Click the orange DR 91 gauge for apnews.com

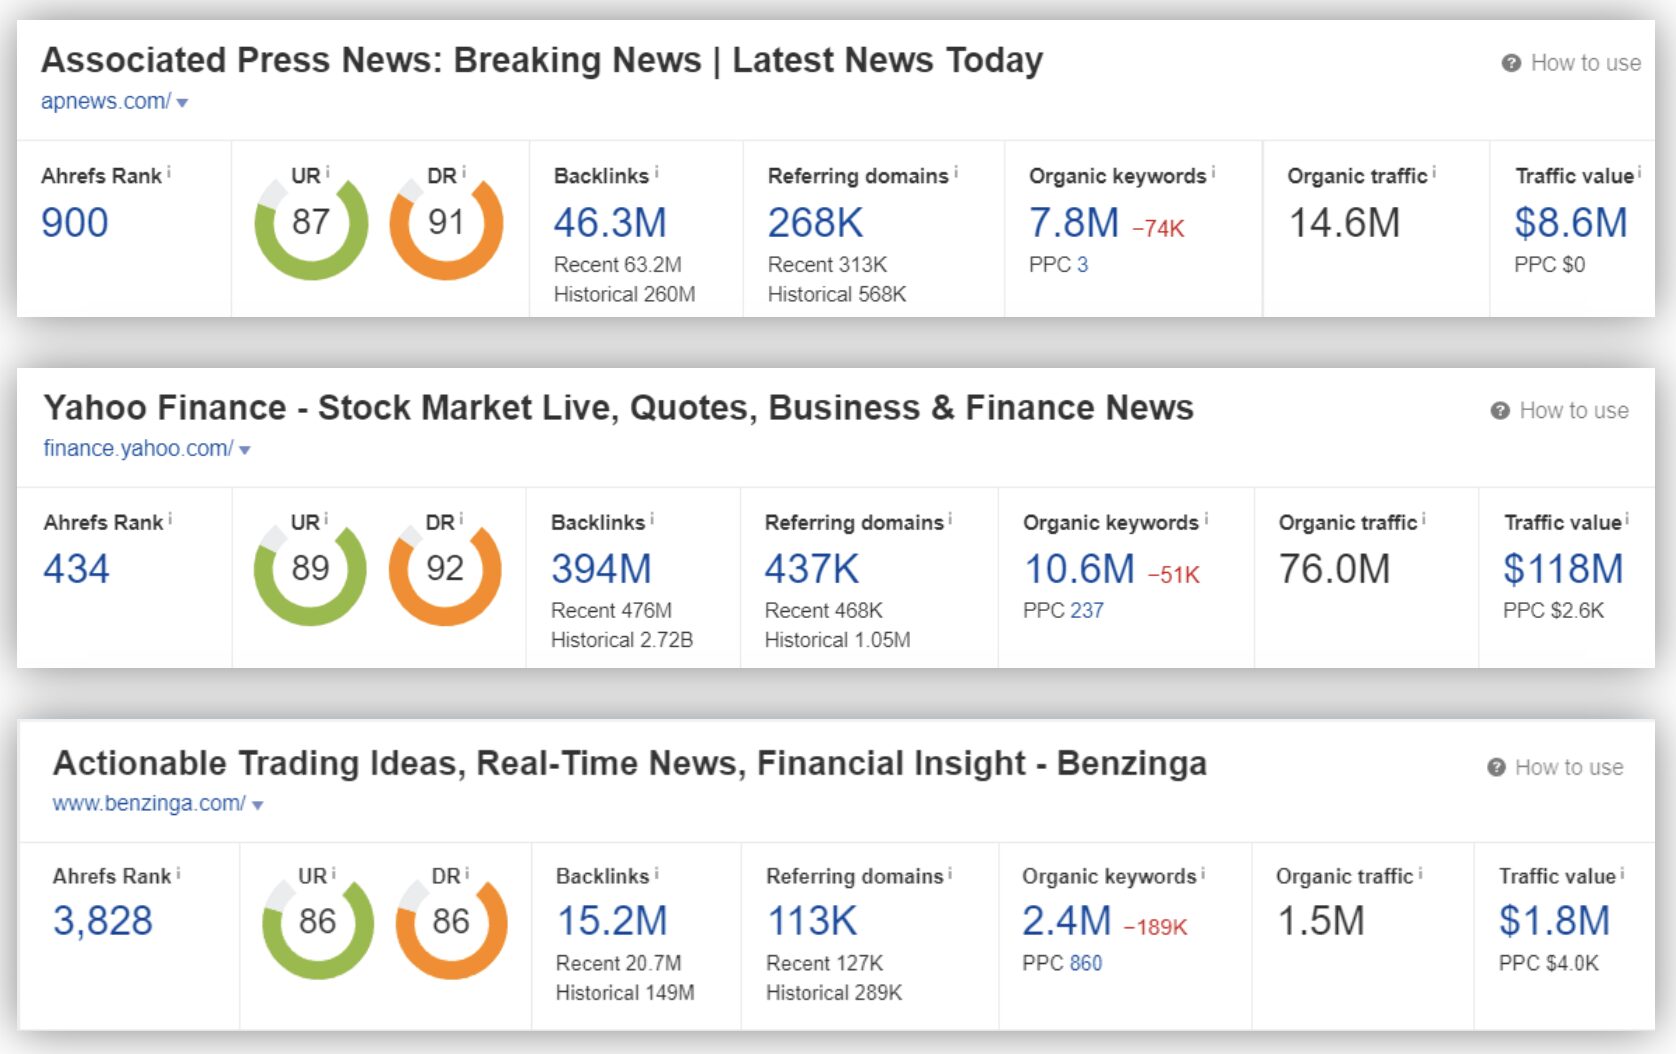click(446, 227)
